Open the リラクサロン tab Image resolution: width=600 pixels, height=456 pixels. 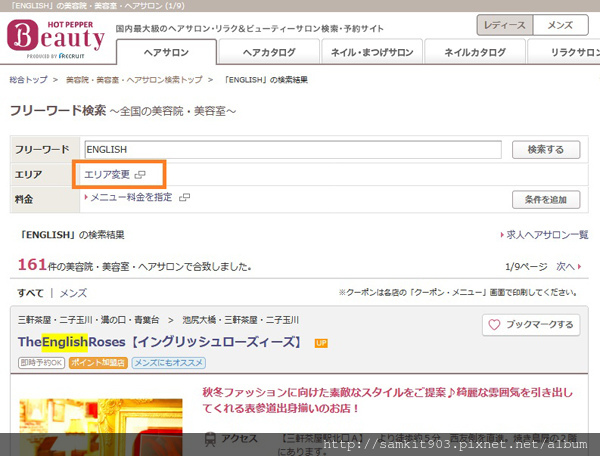point(564,52)
